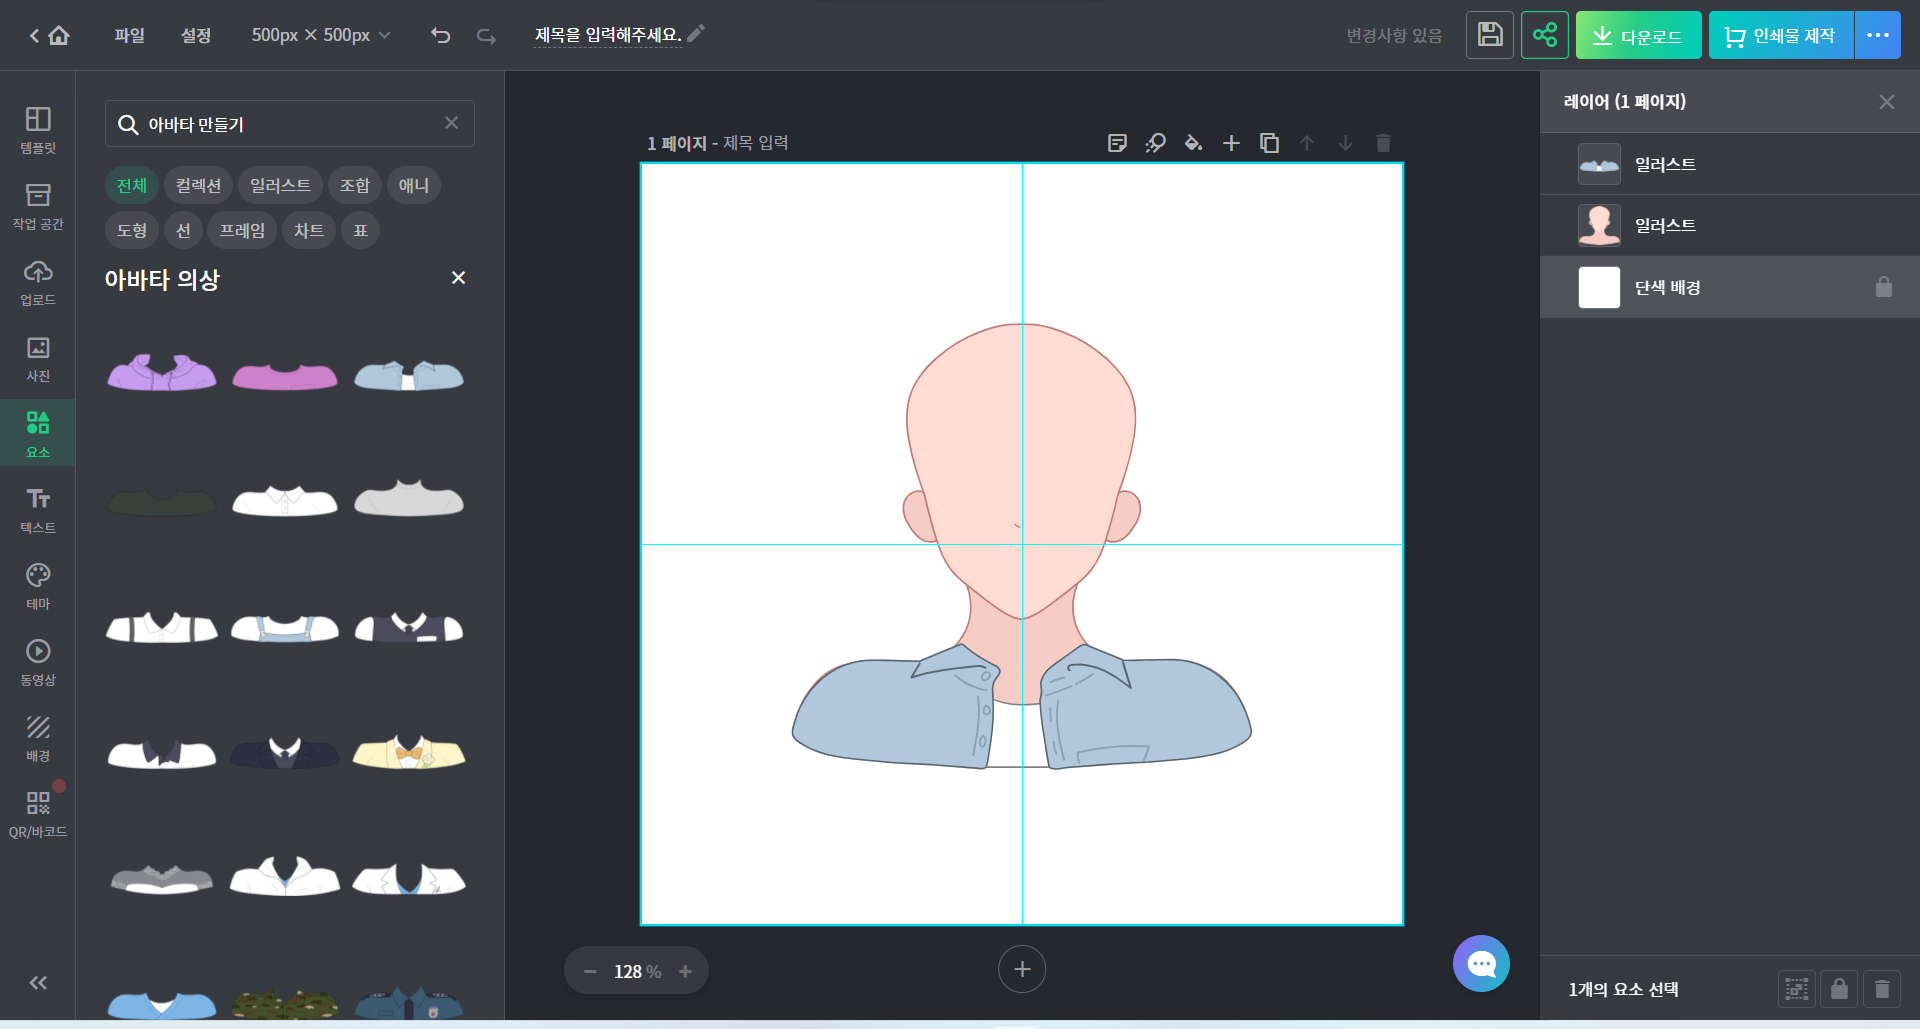Open the 작업 공간 sidebar panel
The image size is (1920, 1029).
pos(38,206)
